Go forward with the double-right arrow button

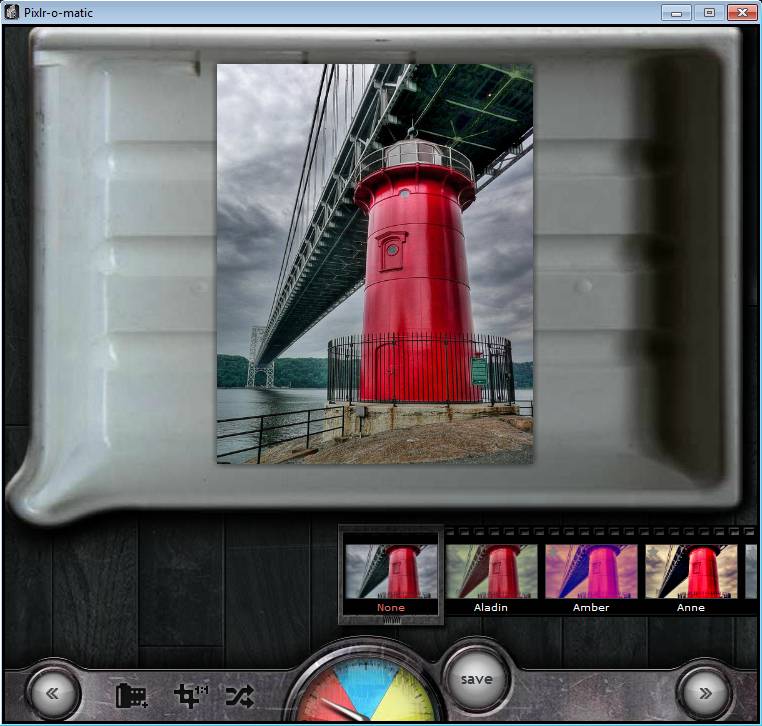(x=705, y=693)
